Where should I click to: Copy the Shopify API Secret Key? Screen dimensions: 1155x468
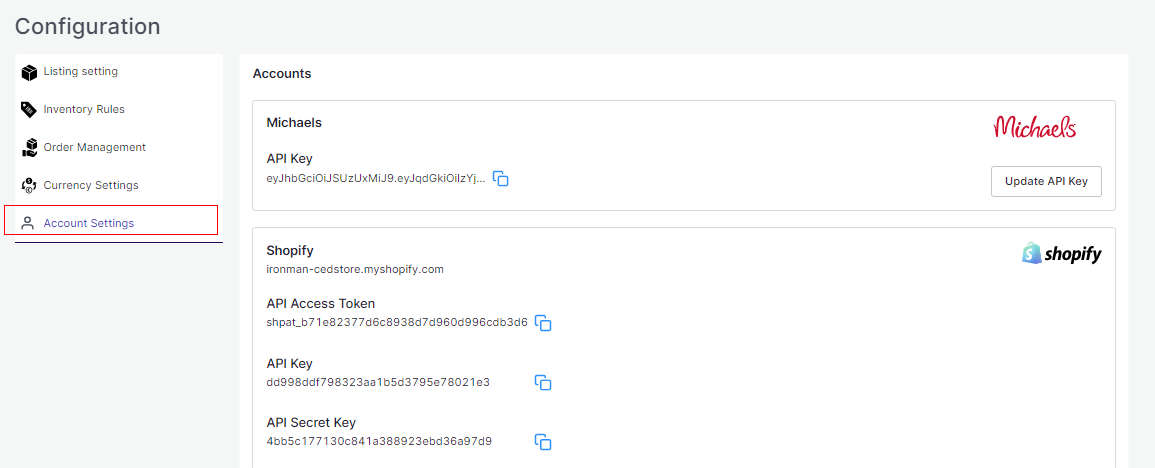point(543,442)
